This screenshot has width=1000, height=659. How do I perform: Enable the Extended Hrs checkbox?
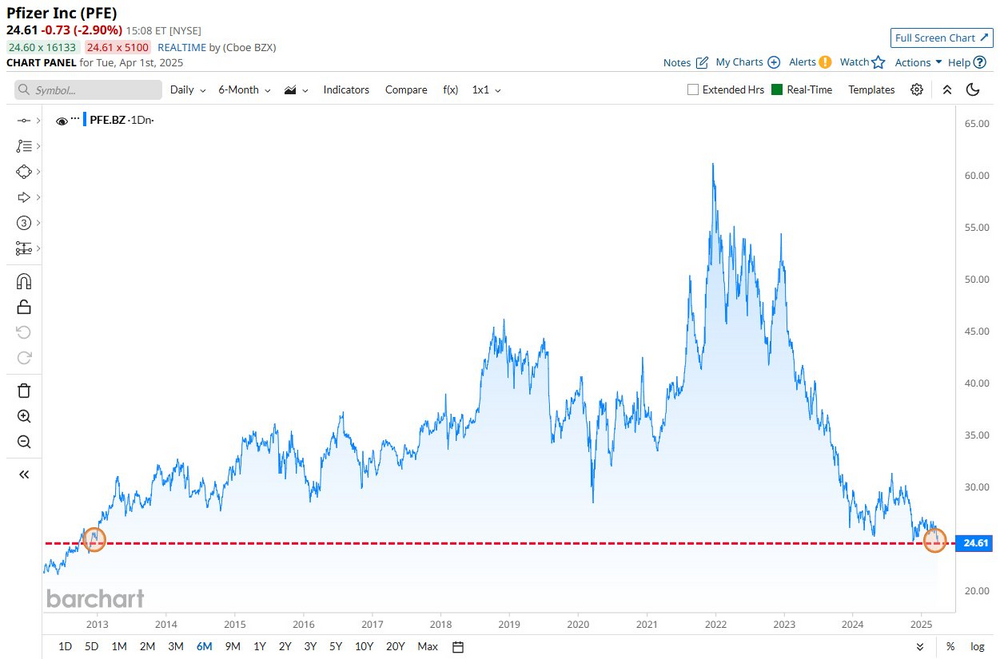point(693,90)
